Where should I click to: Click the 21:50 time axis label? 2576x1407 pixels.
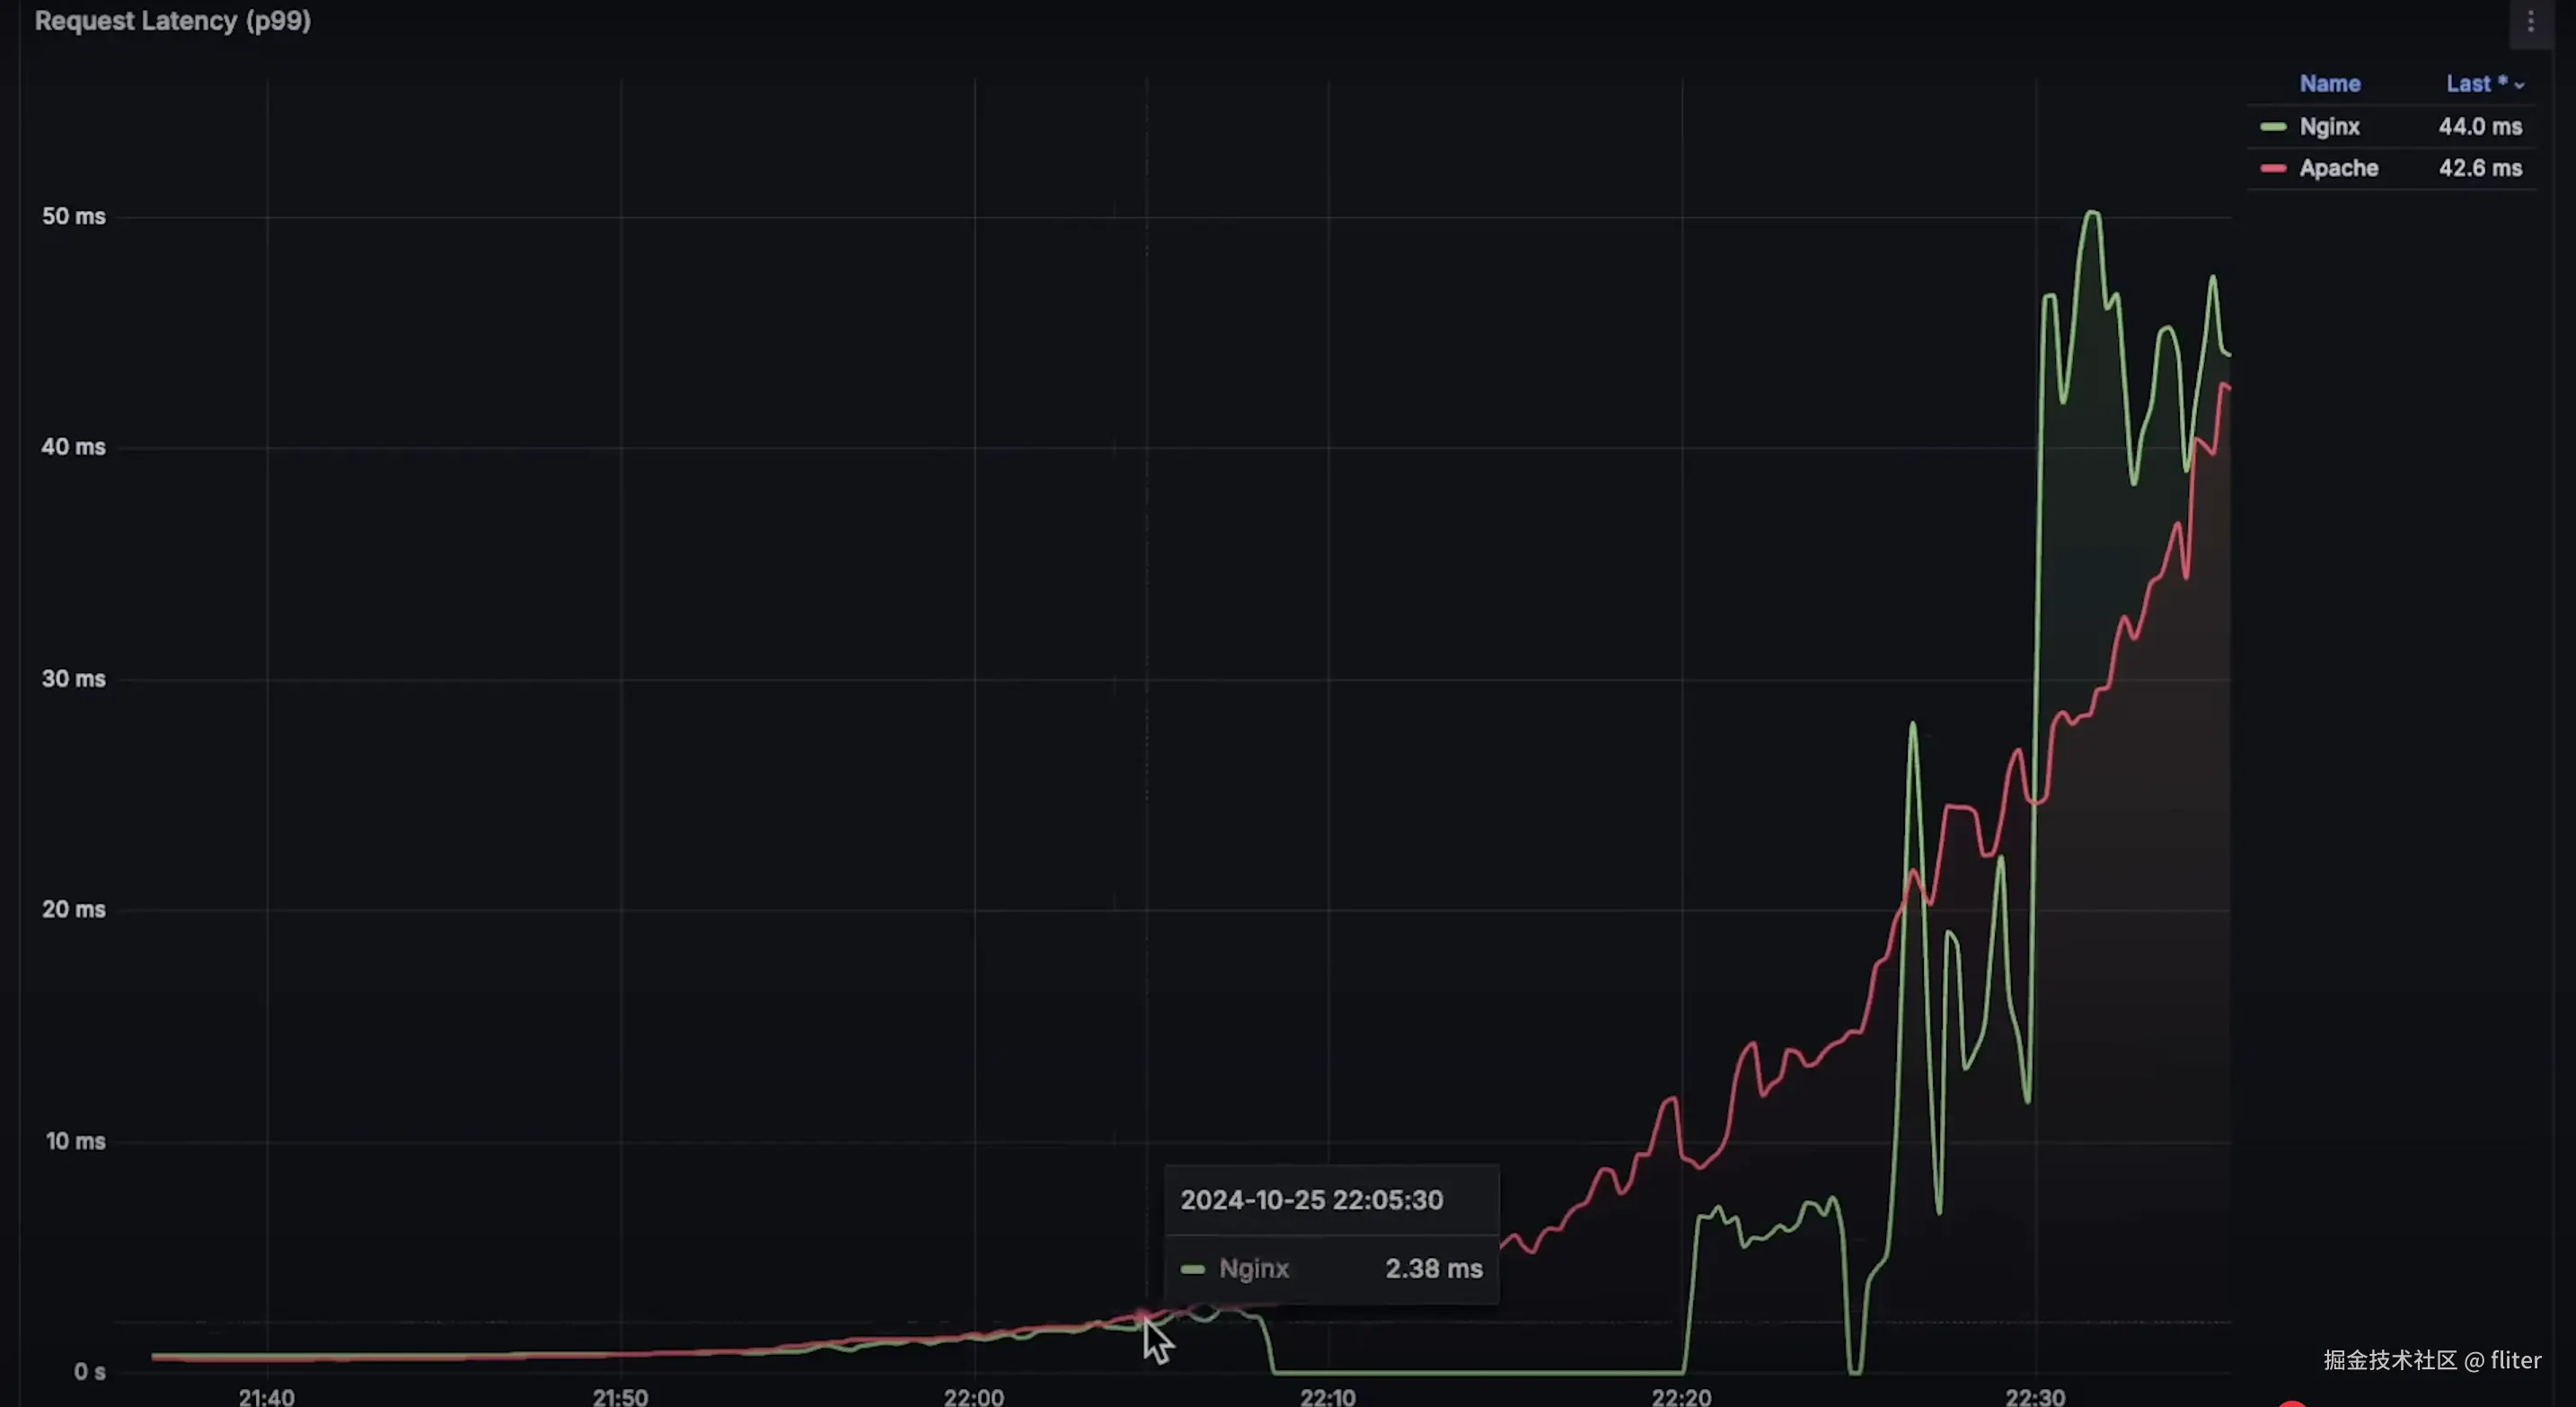[x=620, y=1396]
